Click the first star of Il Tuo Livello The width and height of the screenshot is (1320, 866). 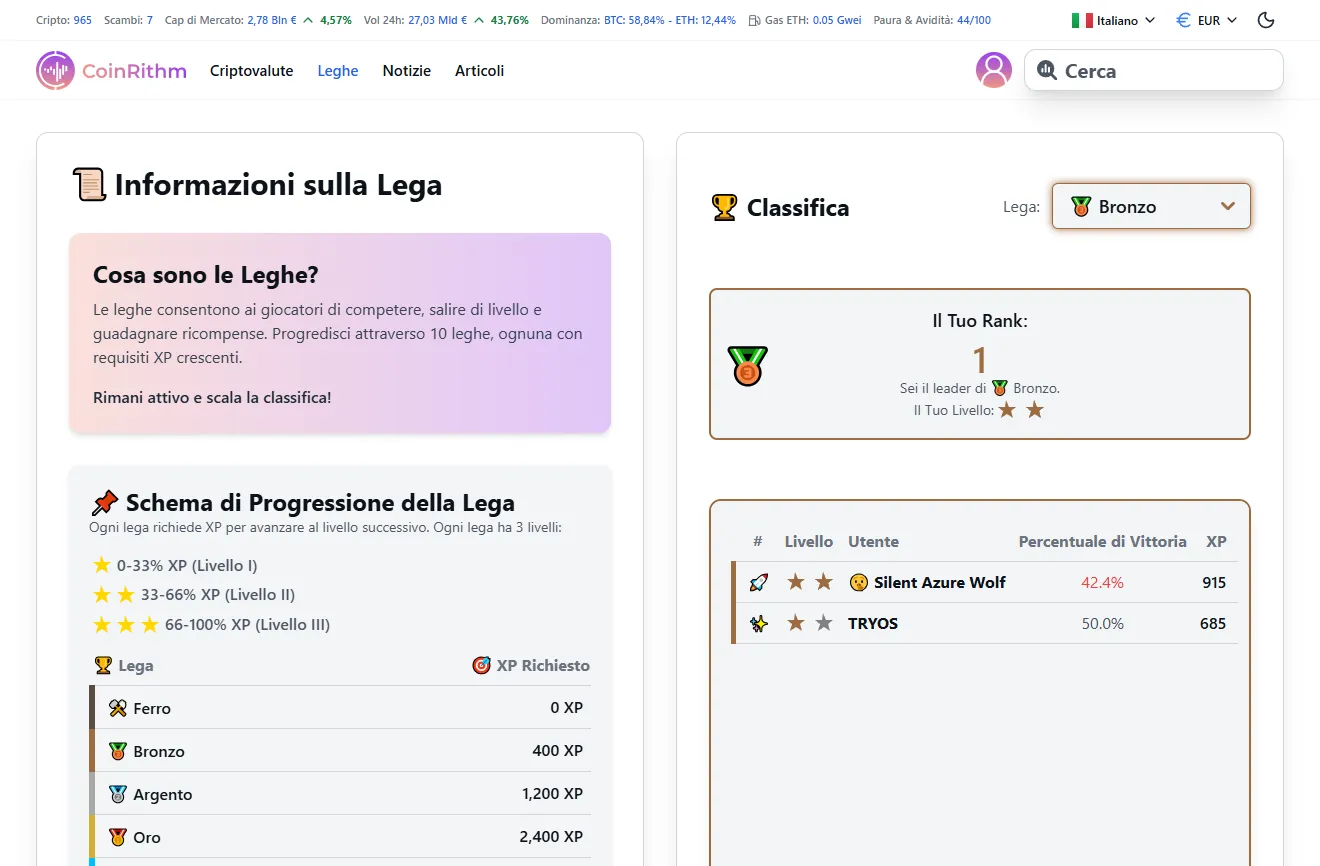1008,409
